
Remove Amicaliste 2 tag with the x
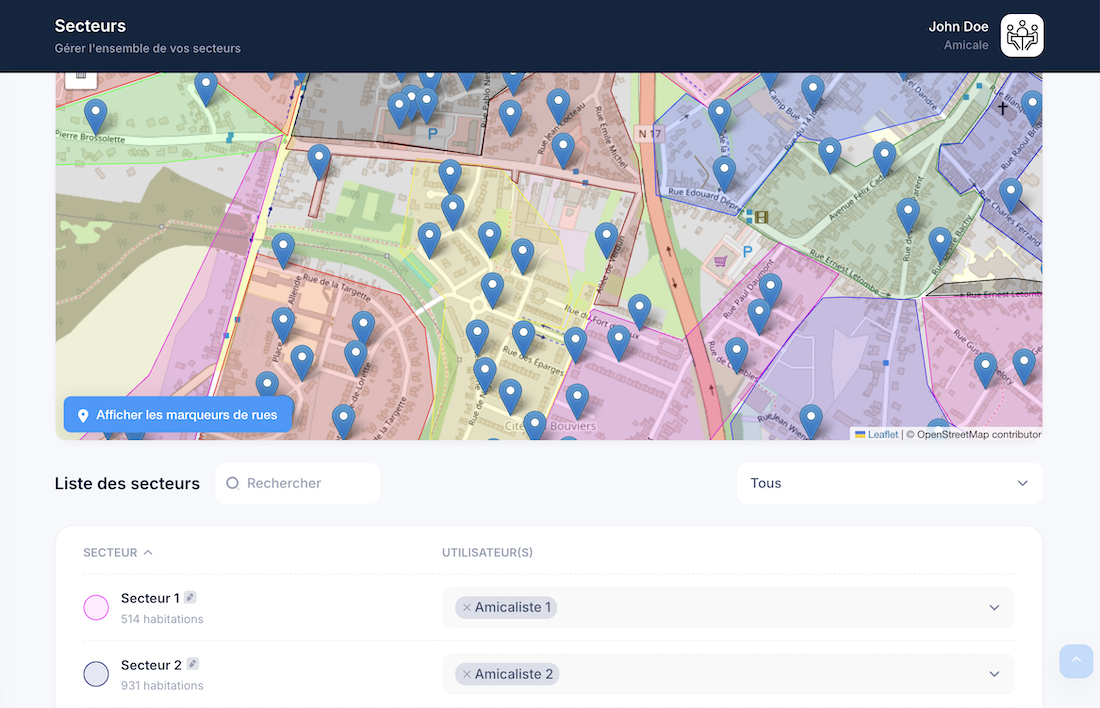pos(467,674)
